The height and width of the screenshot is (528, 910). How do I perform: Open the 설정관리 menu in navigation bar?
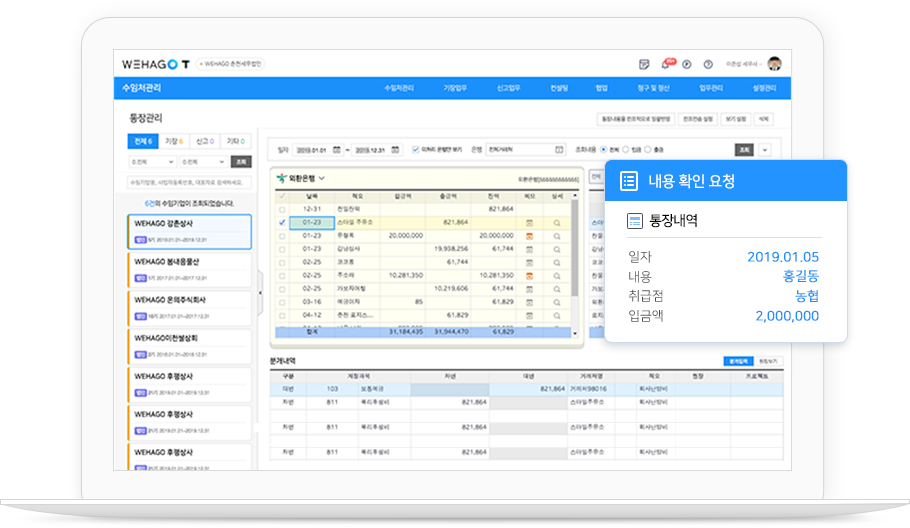click(x=764, y=88)
